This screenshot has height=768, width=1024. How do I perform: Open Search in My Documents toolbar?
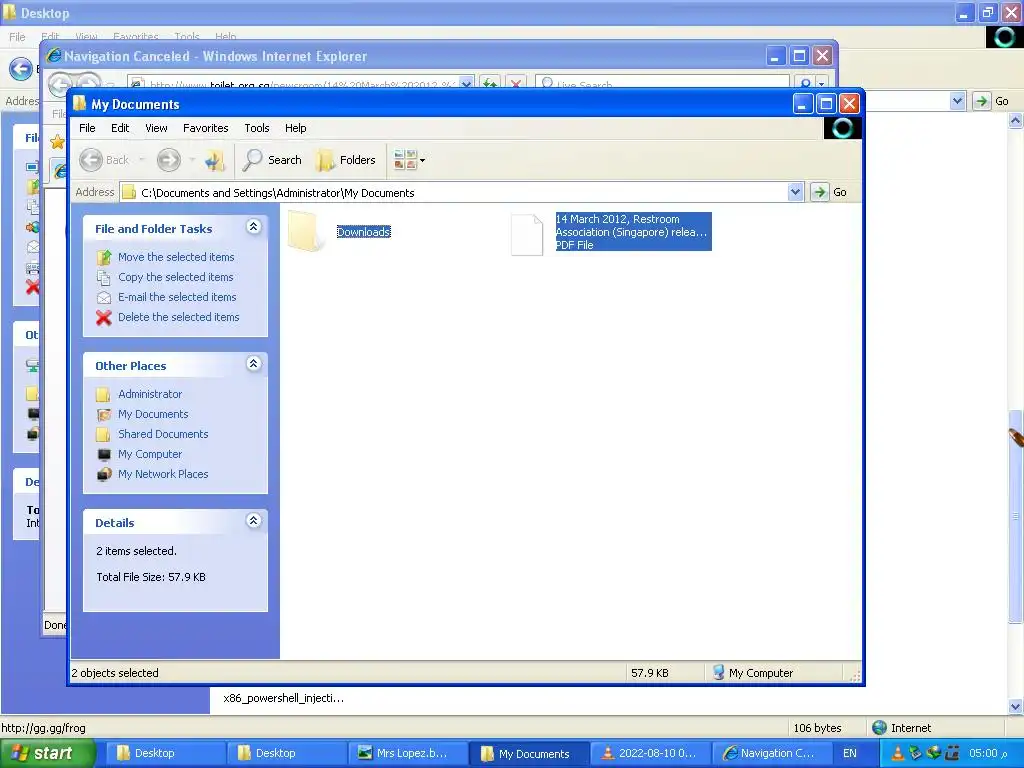tap(272, 160)
